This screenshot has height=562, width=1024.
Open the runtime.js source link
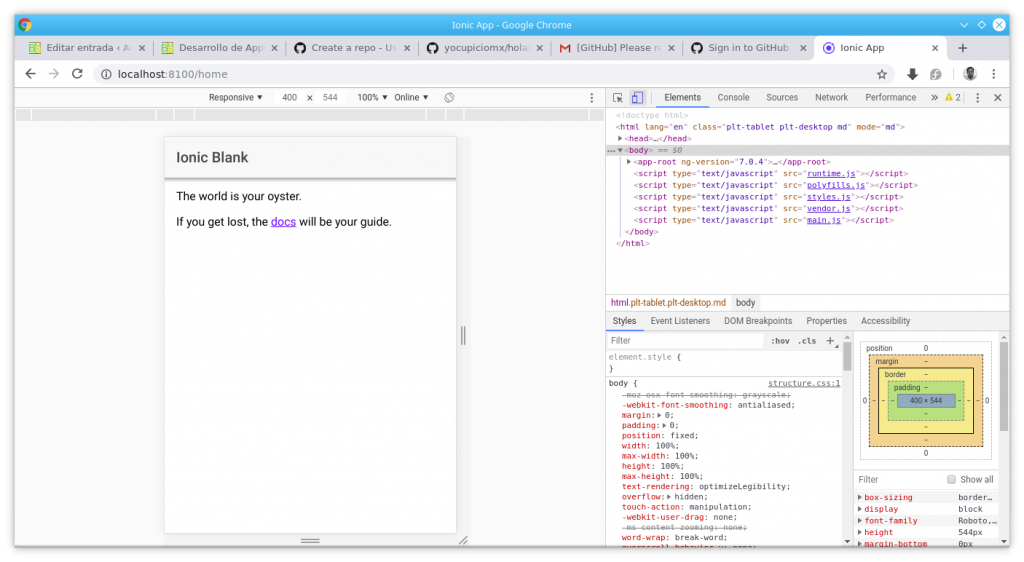pos(831,174)
